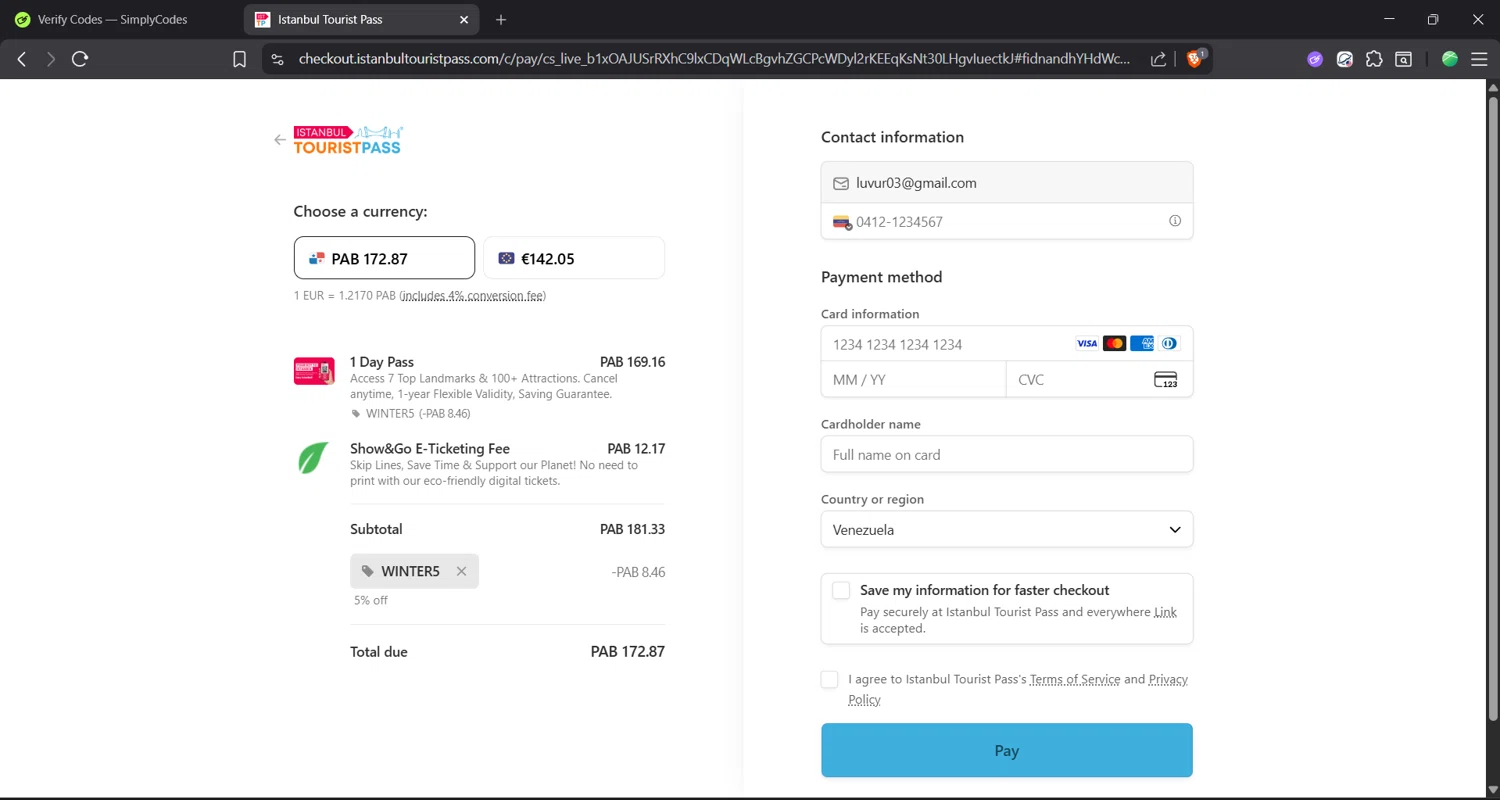Image resolution: width=1500 pixels, height=800 pixels.
Task: Click the WINTER5 coupon tag under Subtotal
Action: [414, 571]
